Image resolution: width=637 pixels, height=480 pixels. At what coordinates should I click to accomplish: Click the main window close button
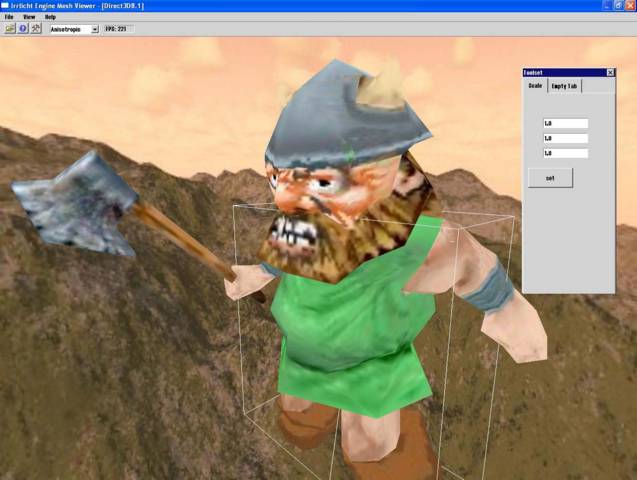coord(632,5)
